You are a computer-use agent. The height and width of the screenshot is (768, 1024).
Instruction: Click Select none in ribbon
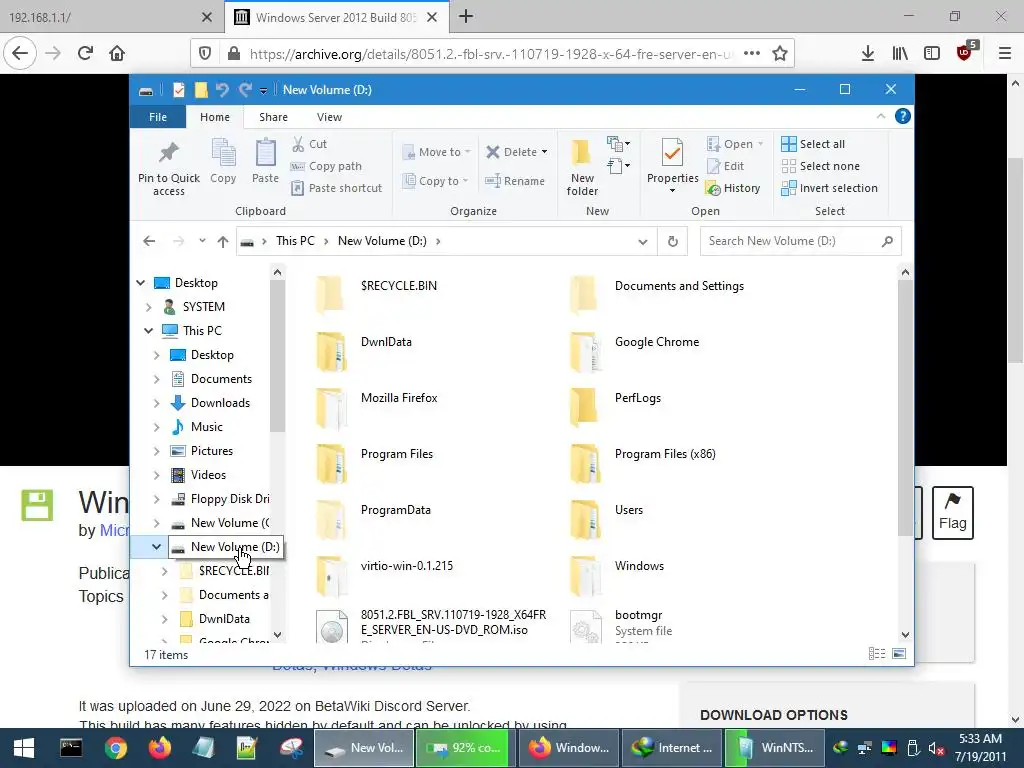(x=820, y=166)
